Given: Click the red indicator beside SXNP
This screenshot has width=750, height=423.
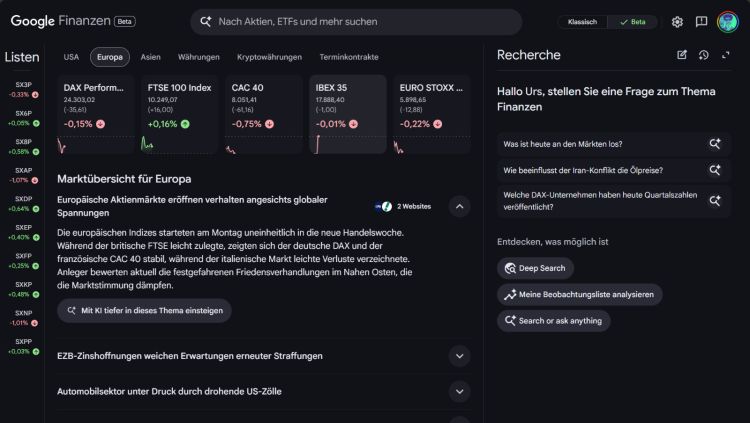Looking at the screenshot, I should (x=34, y=323).
